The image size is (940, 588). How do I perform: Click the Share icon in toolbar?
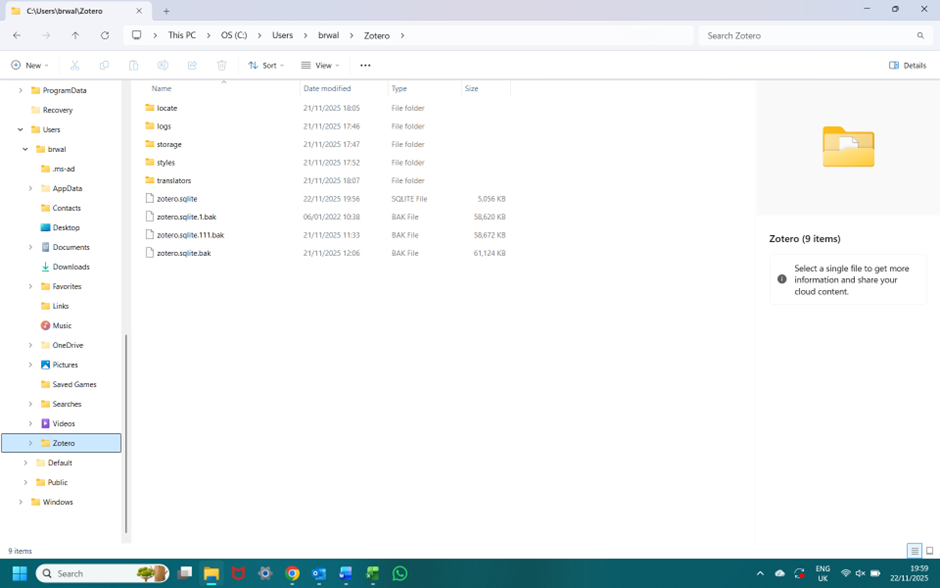(192, 65)
